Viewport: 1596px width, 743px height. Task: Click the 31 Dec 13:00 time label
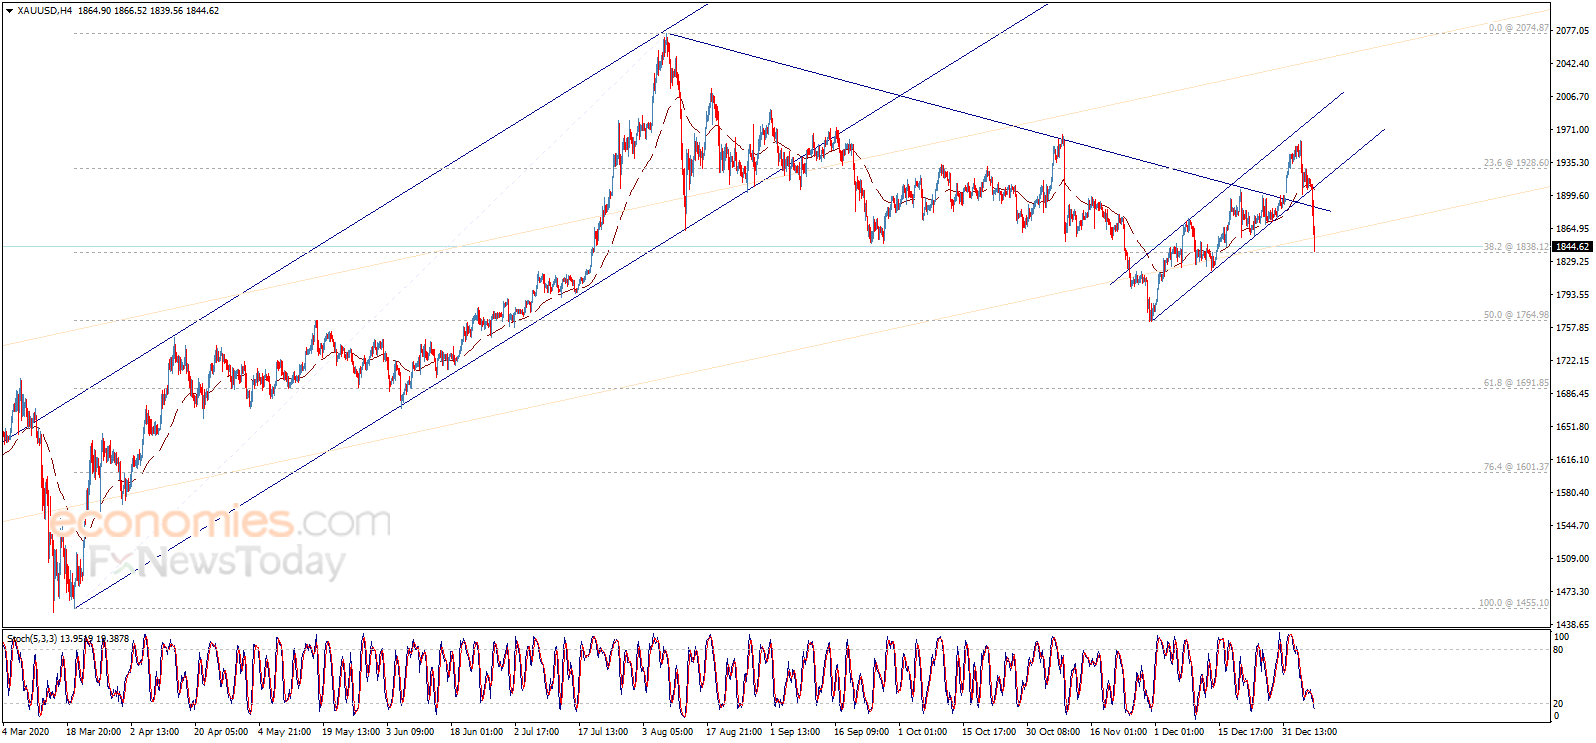1309,732
